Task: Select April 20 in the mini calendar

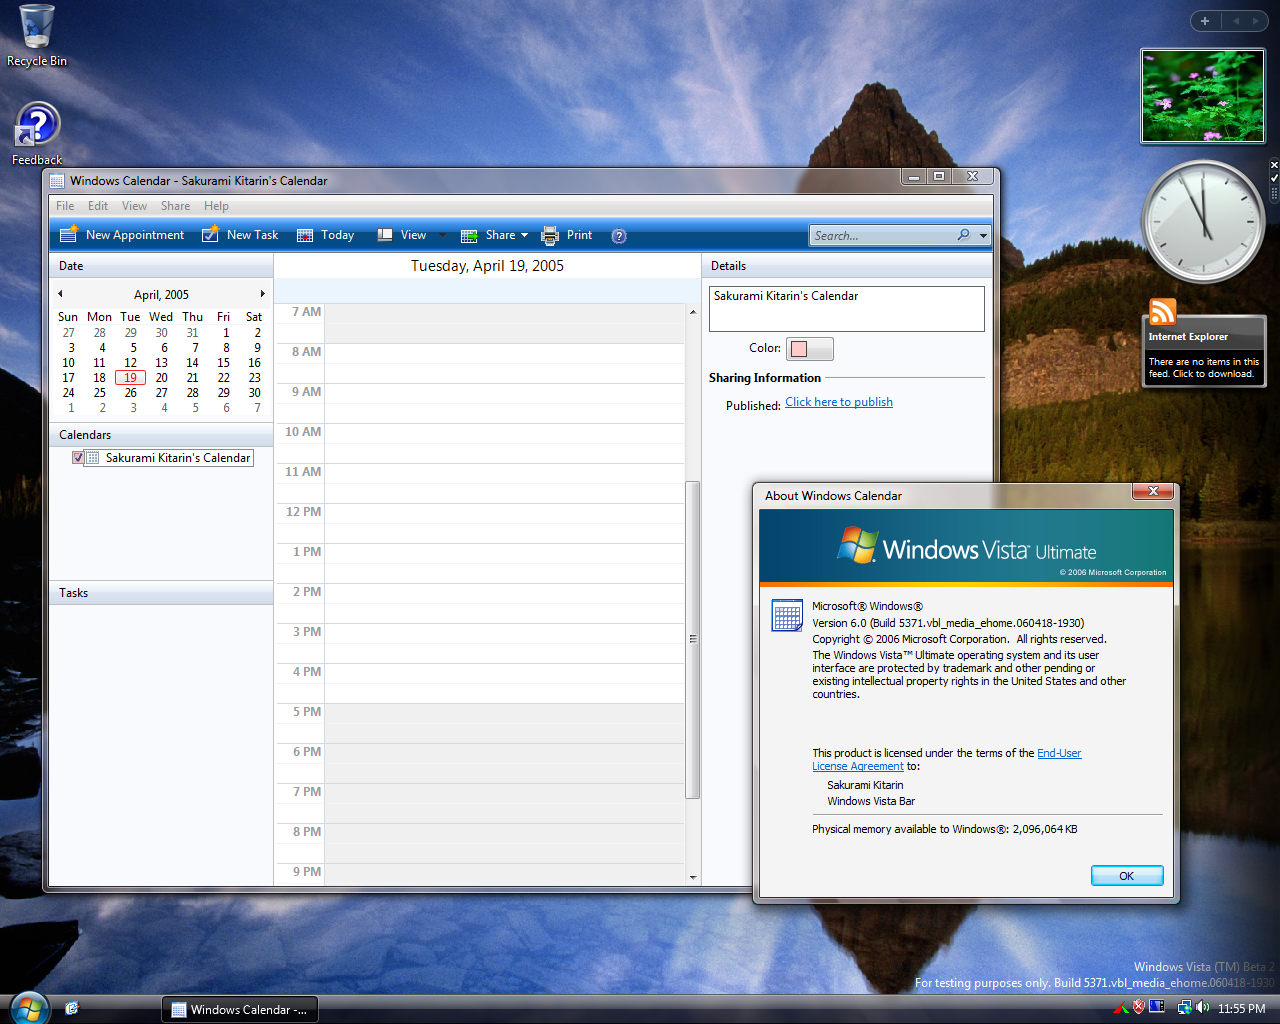Action: (161, 378)
